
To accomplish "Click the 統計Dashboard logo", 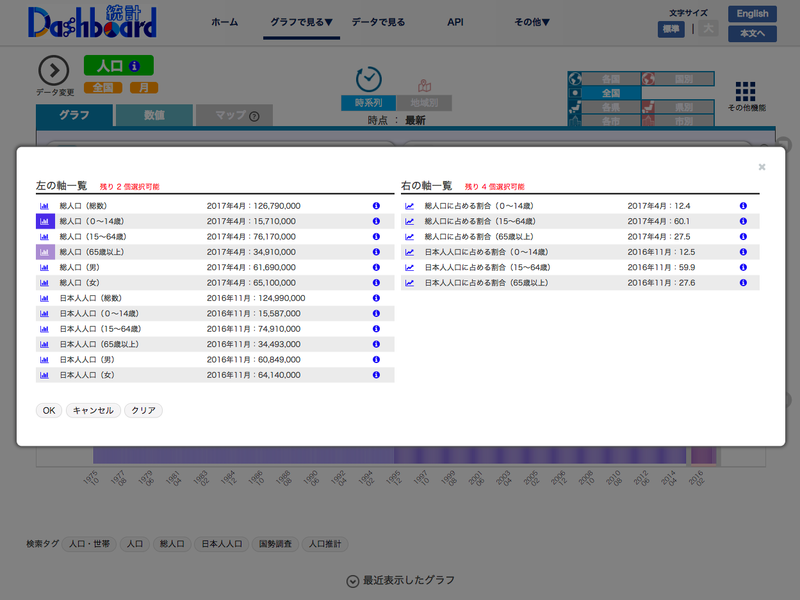I will tap(92, 22).
